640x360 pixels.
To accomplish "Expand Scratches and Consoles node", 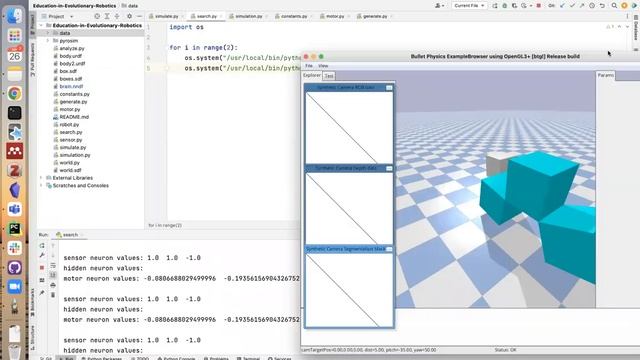I will tap(41, 185).
